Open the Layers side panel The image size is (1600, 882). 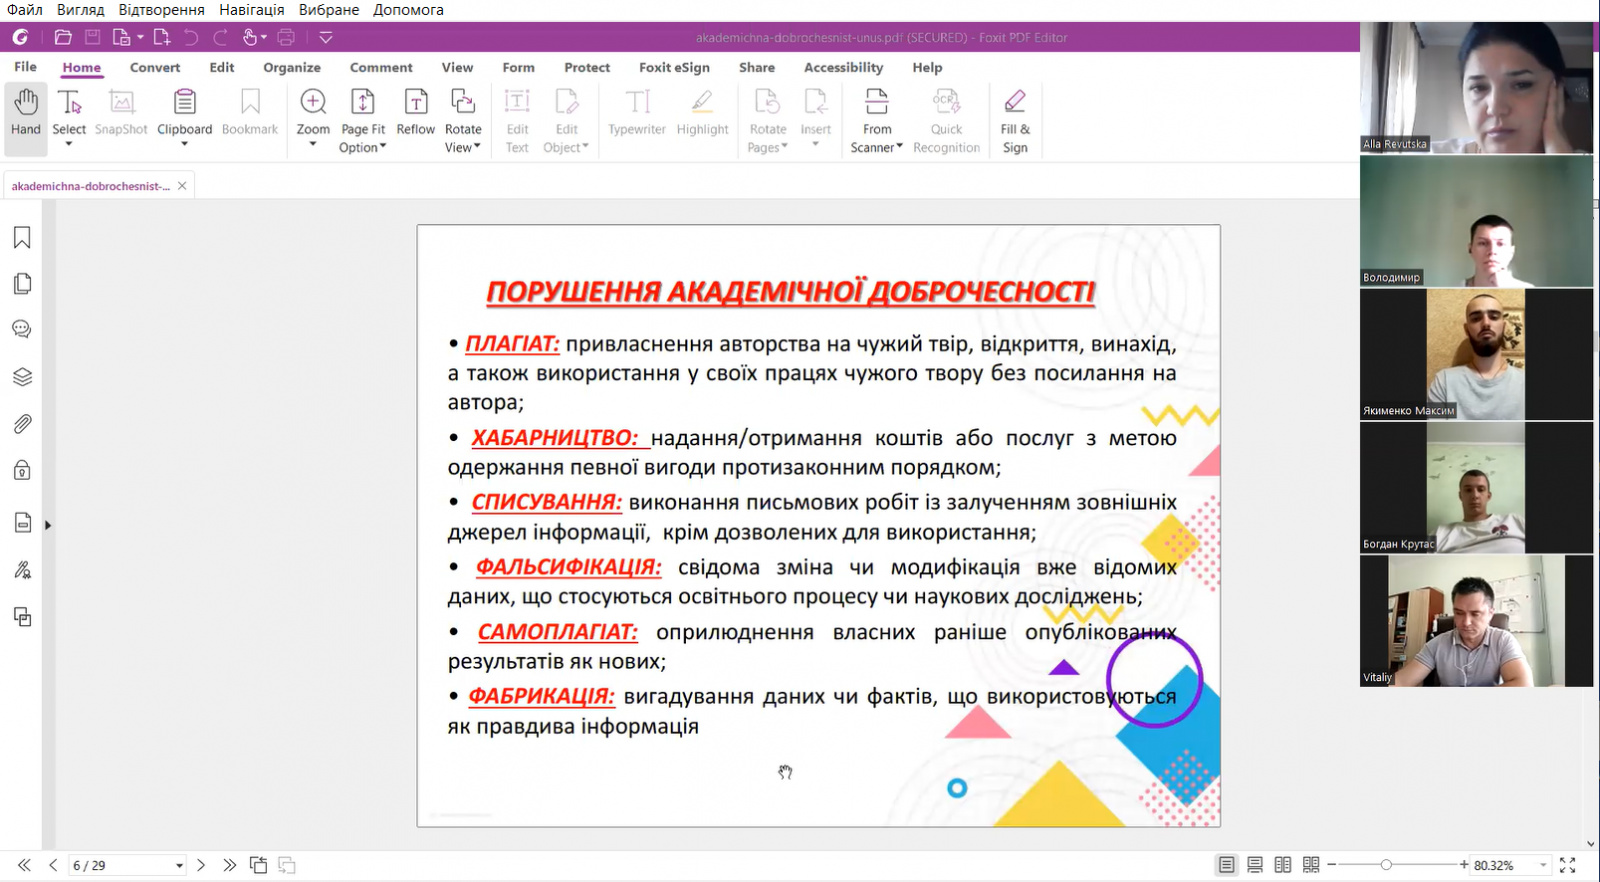click(x=22, y=377)
